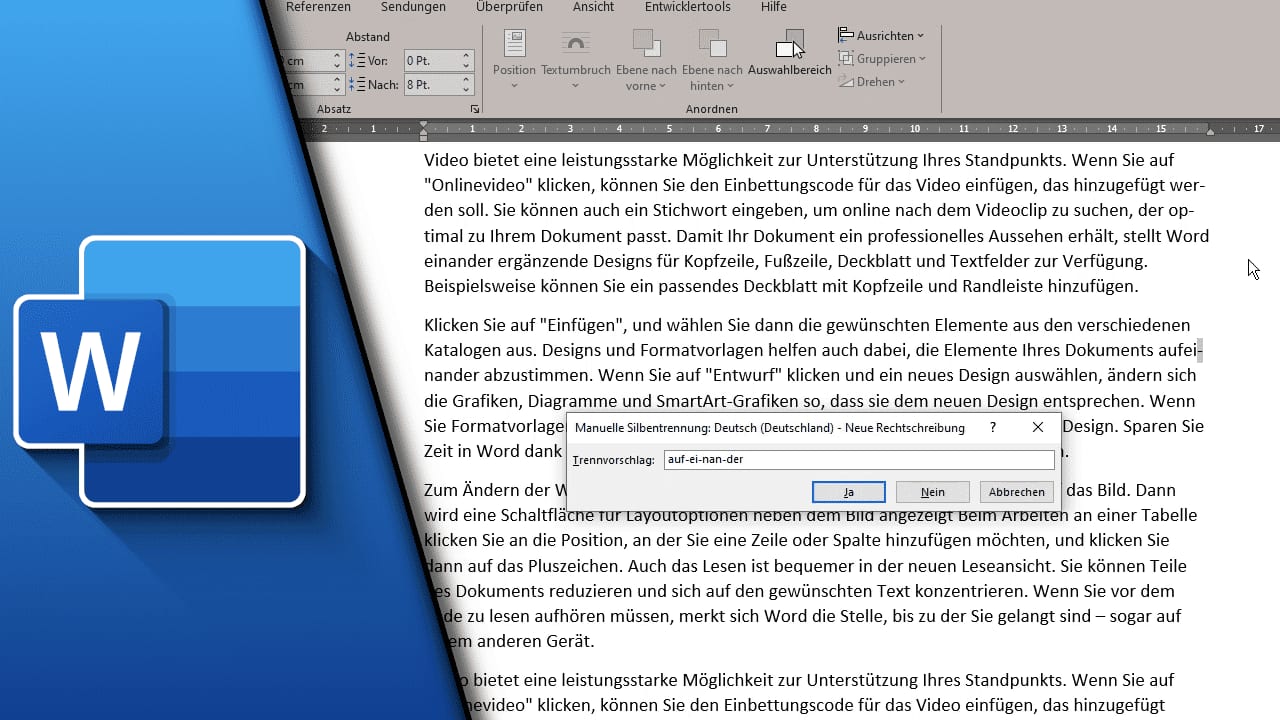Expand the Absatz dialog launcher
This screenshot has height=720, width=1280.
tap(475, 109)
